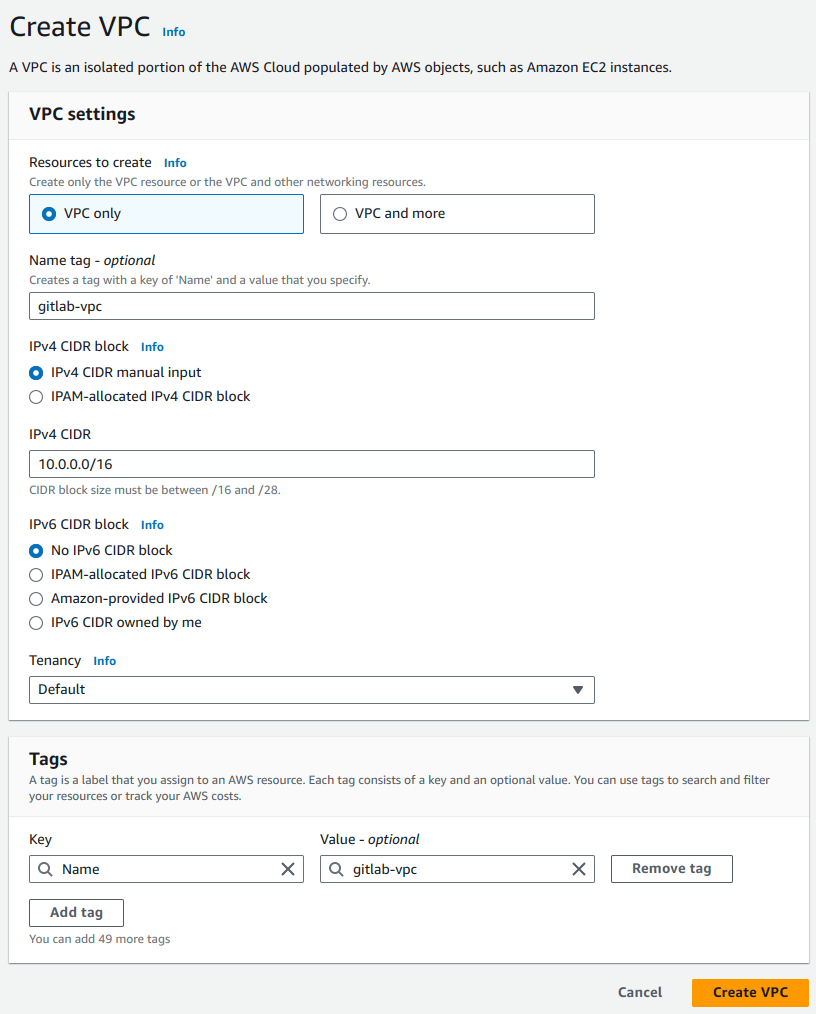The image size is (816, 1014).
Task: Clear the gitlab-vpc Value field with X icon
Action: click(578, 868)
